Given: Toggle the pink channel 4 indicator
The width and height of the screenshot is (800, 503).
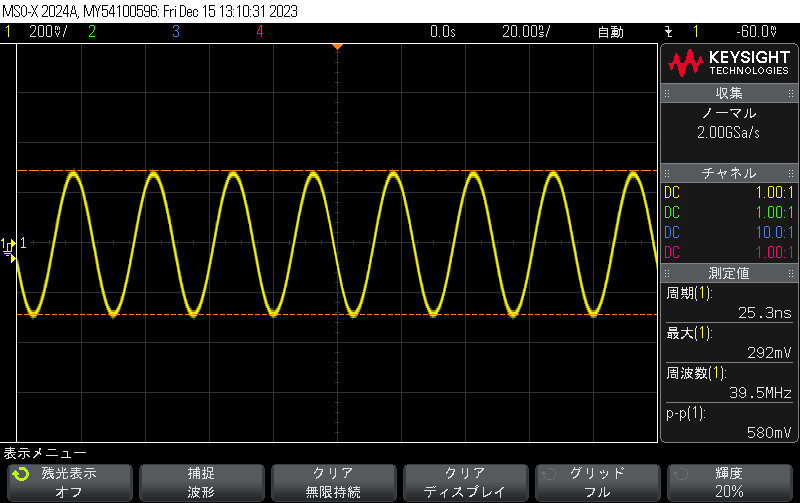Looking at the screenshot, I should pyautogui.click(x=259, y=32).
